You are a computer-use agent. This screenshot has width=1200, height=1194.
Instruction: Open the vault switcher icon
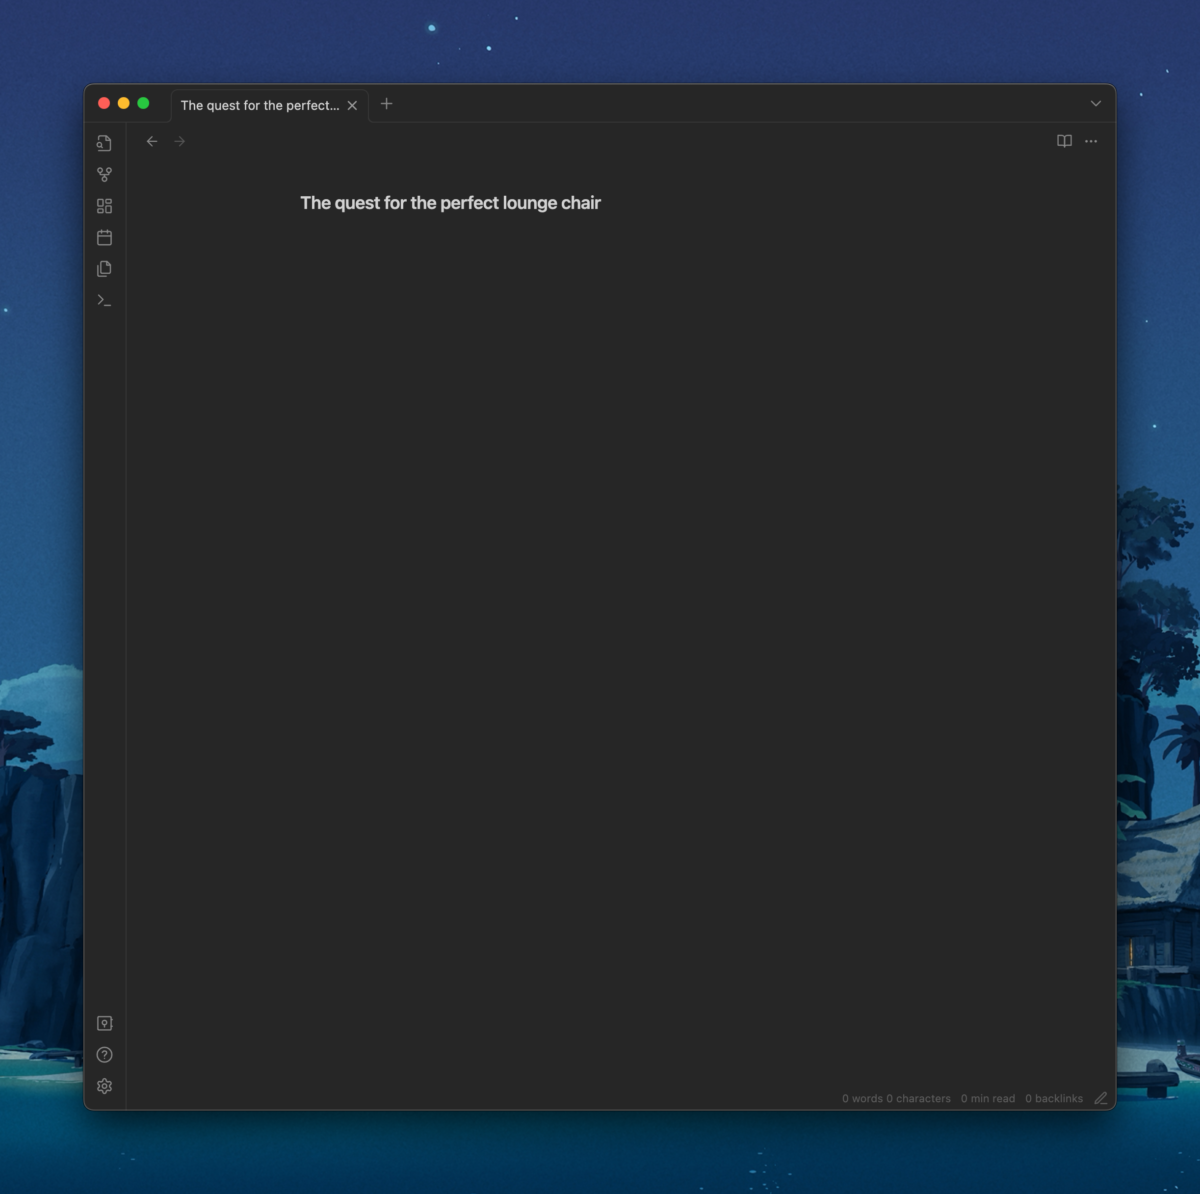pos(104,1023)
